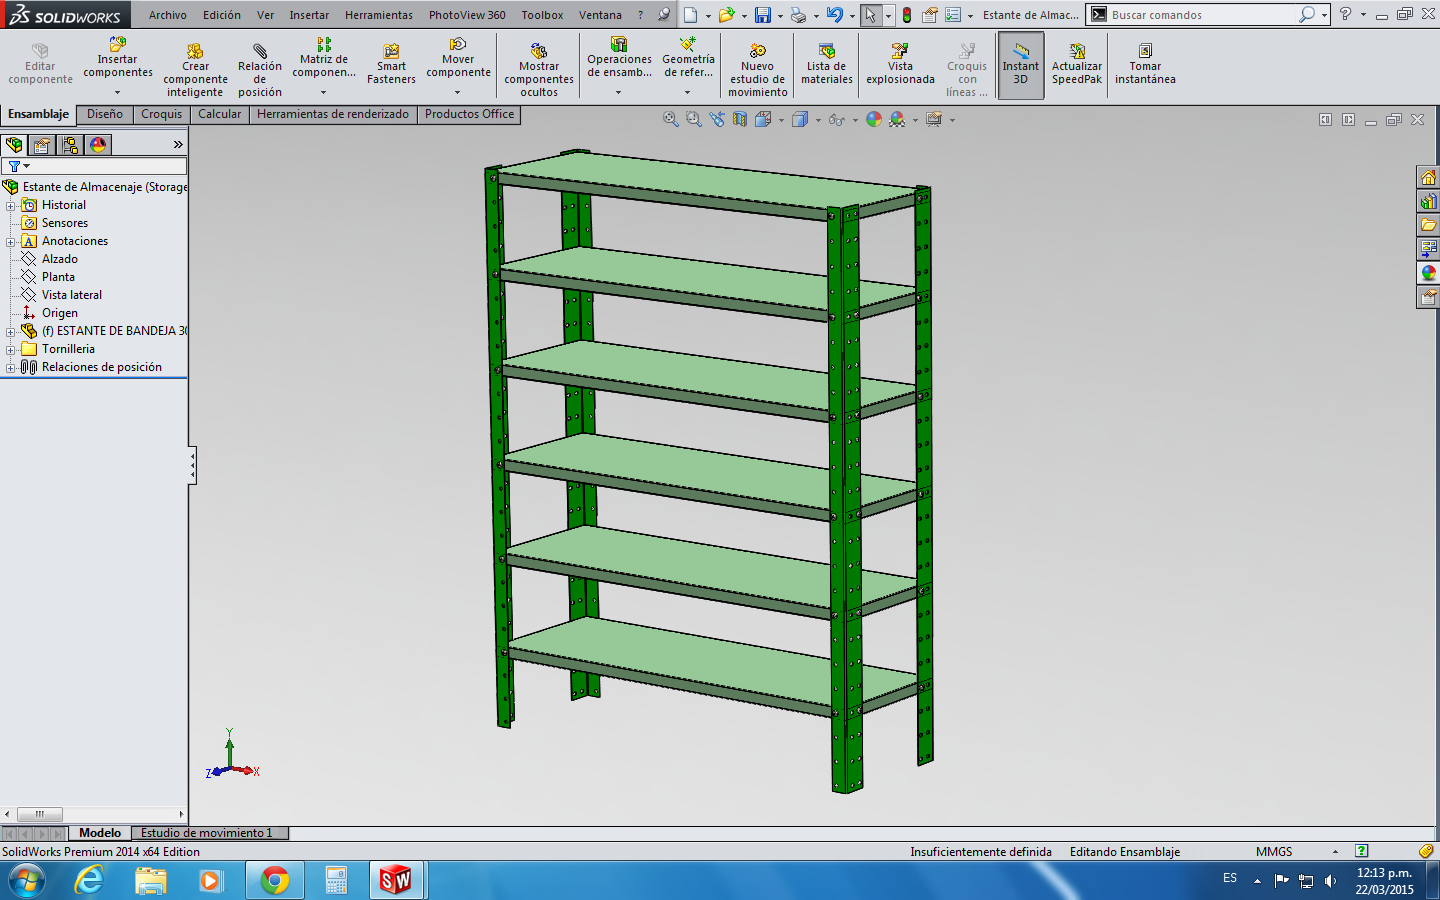The image size is (1440, 900).
Task: Click the Previous View icon
Action: (x=717, y=119)
